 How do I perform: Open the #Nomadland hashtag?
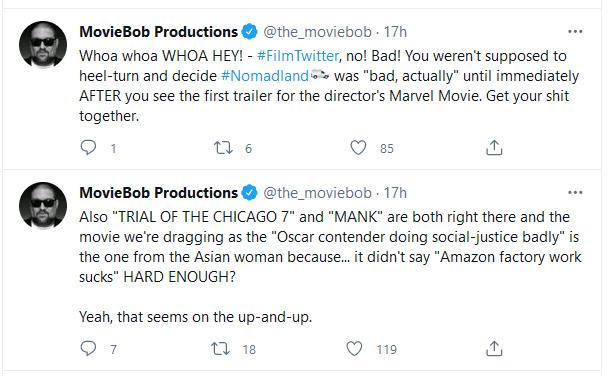(265, 76)
